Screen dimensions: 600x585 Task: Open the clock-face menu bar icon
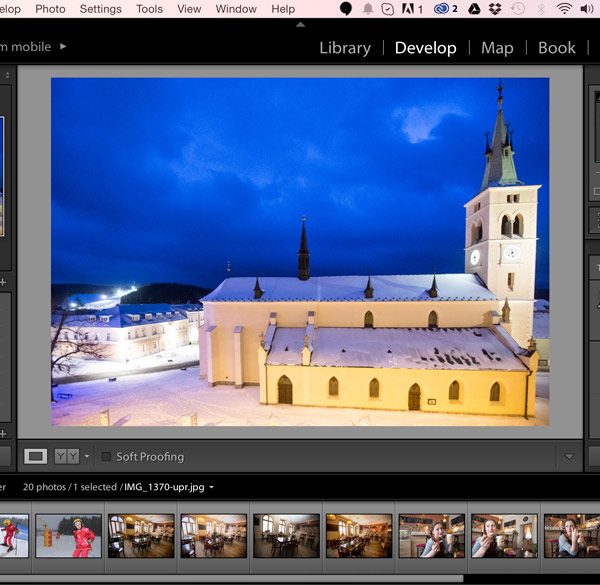pos(388,8)
